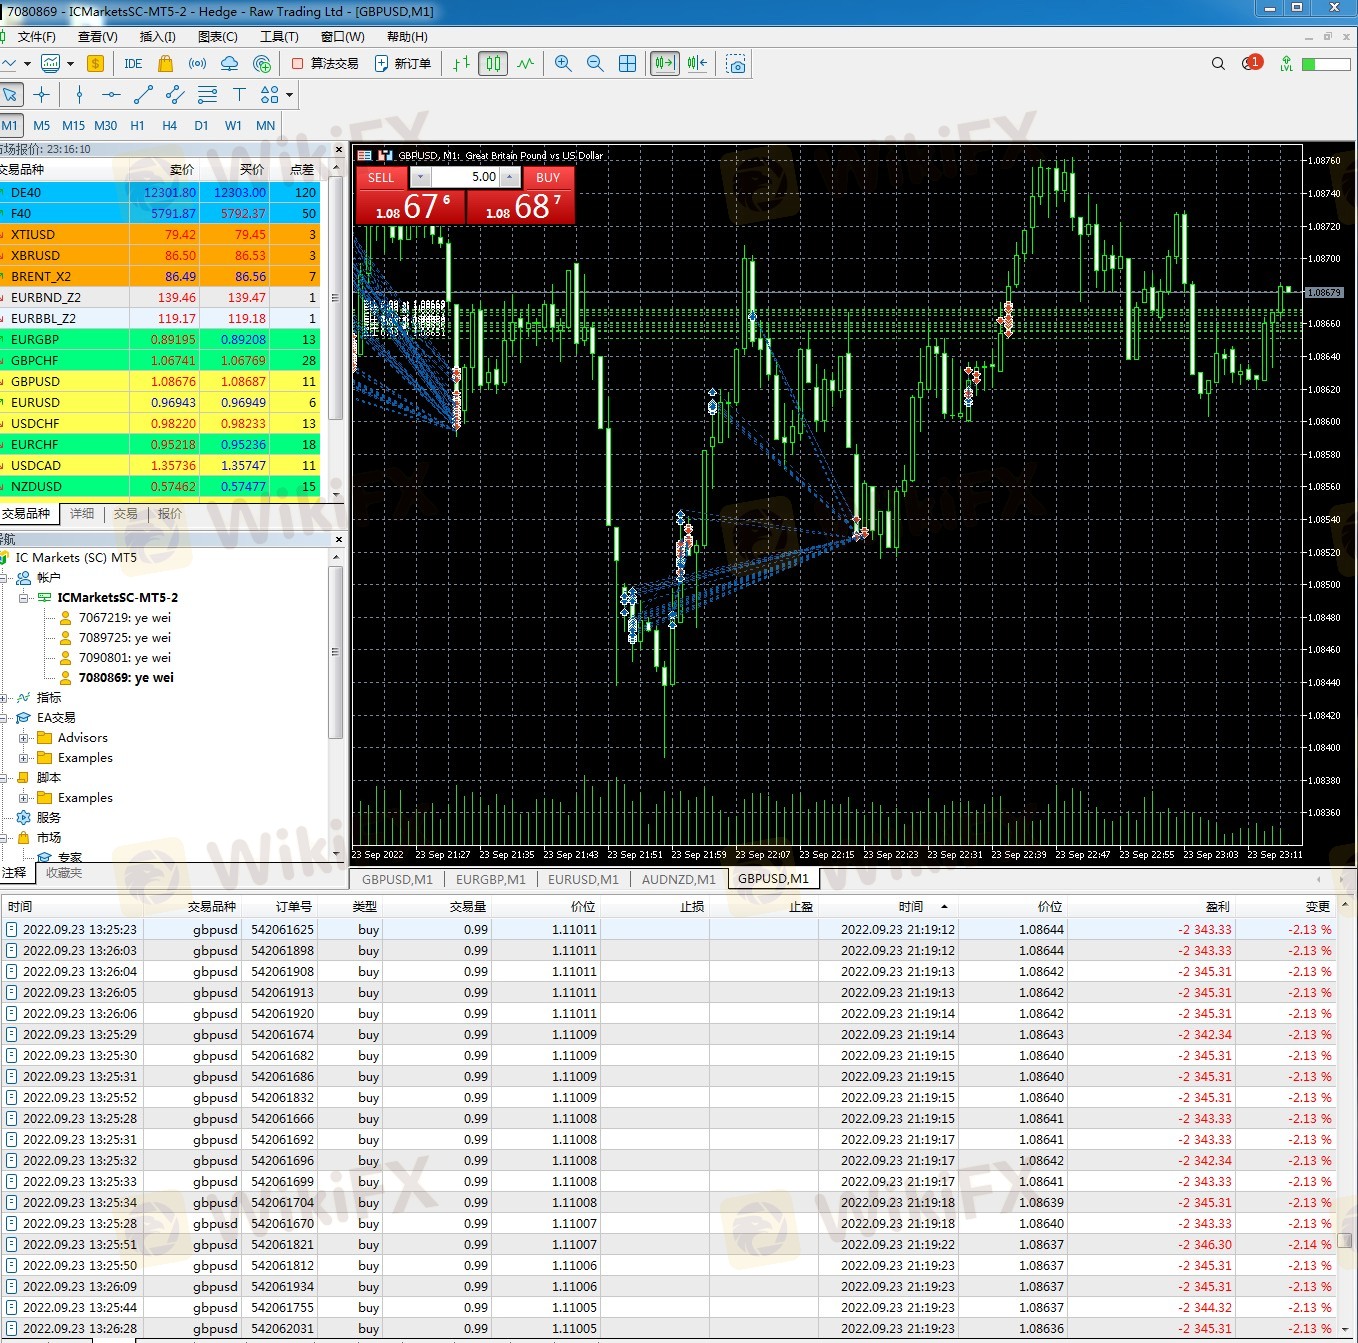Open the search magnifier icon
Screen dimensions: 1358x1343
[x=1218, y=63]
